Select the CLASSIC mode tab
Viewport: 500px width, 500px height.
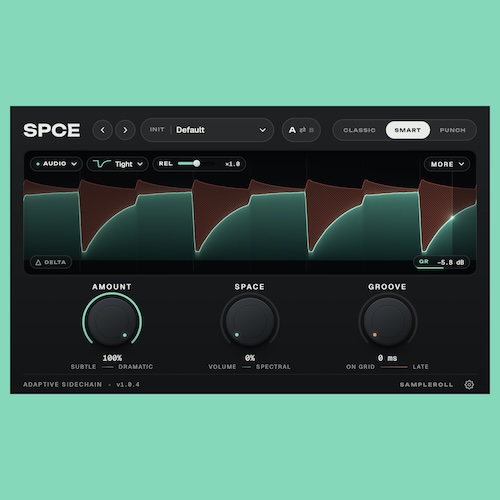359,130
